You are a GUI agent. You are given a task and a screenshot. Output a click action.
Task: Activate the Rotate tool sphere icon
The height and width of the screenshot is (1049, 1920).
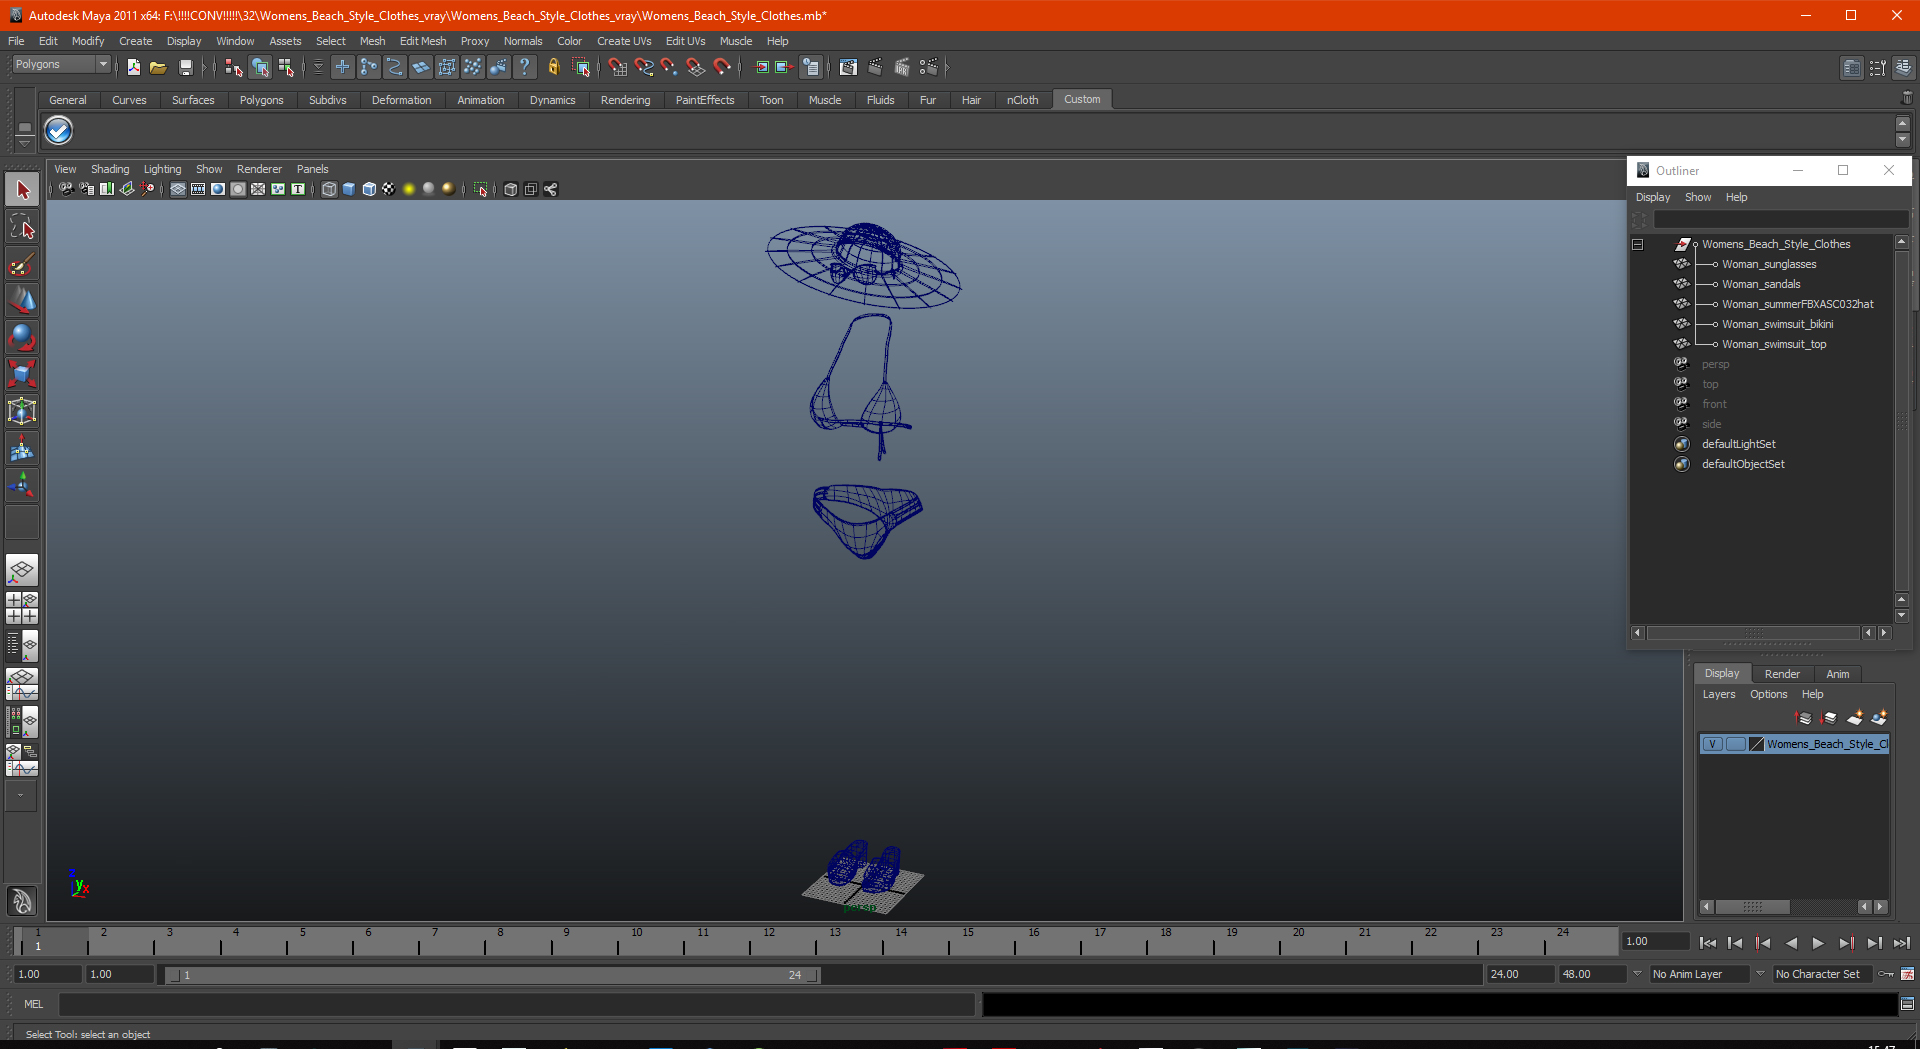point(22,337)
